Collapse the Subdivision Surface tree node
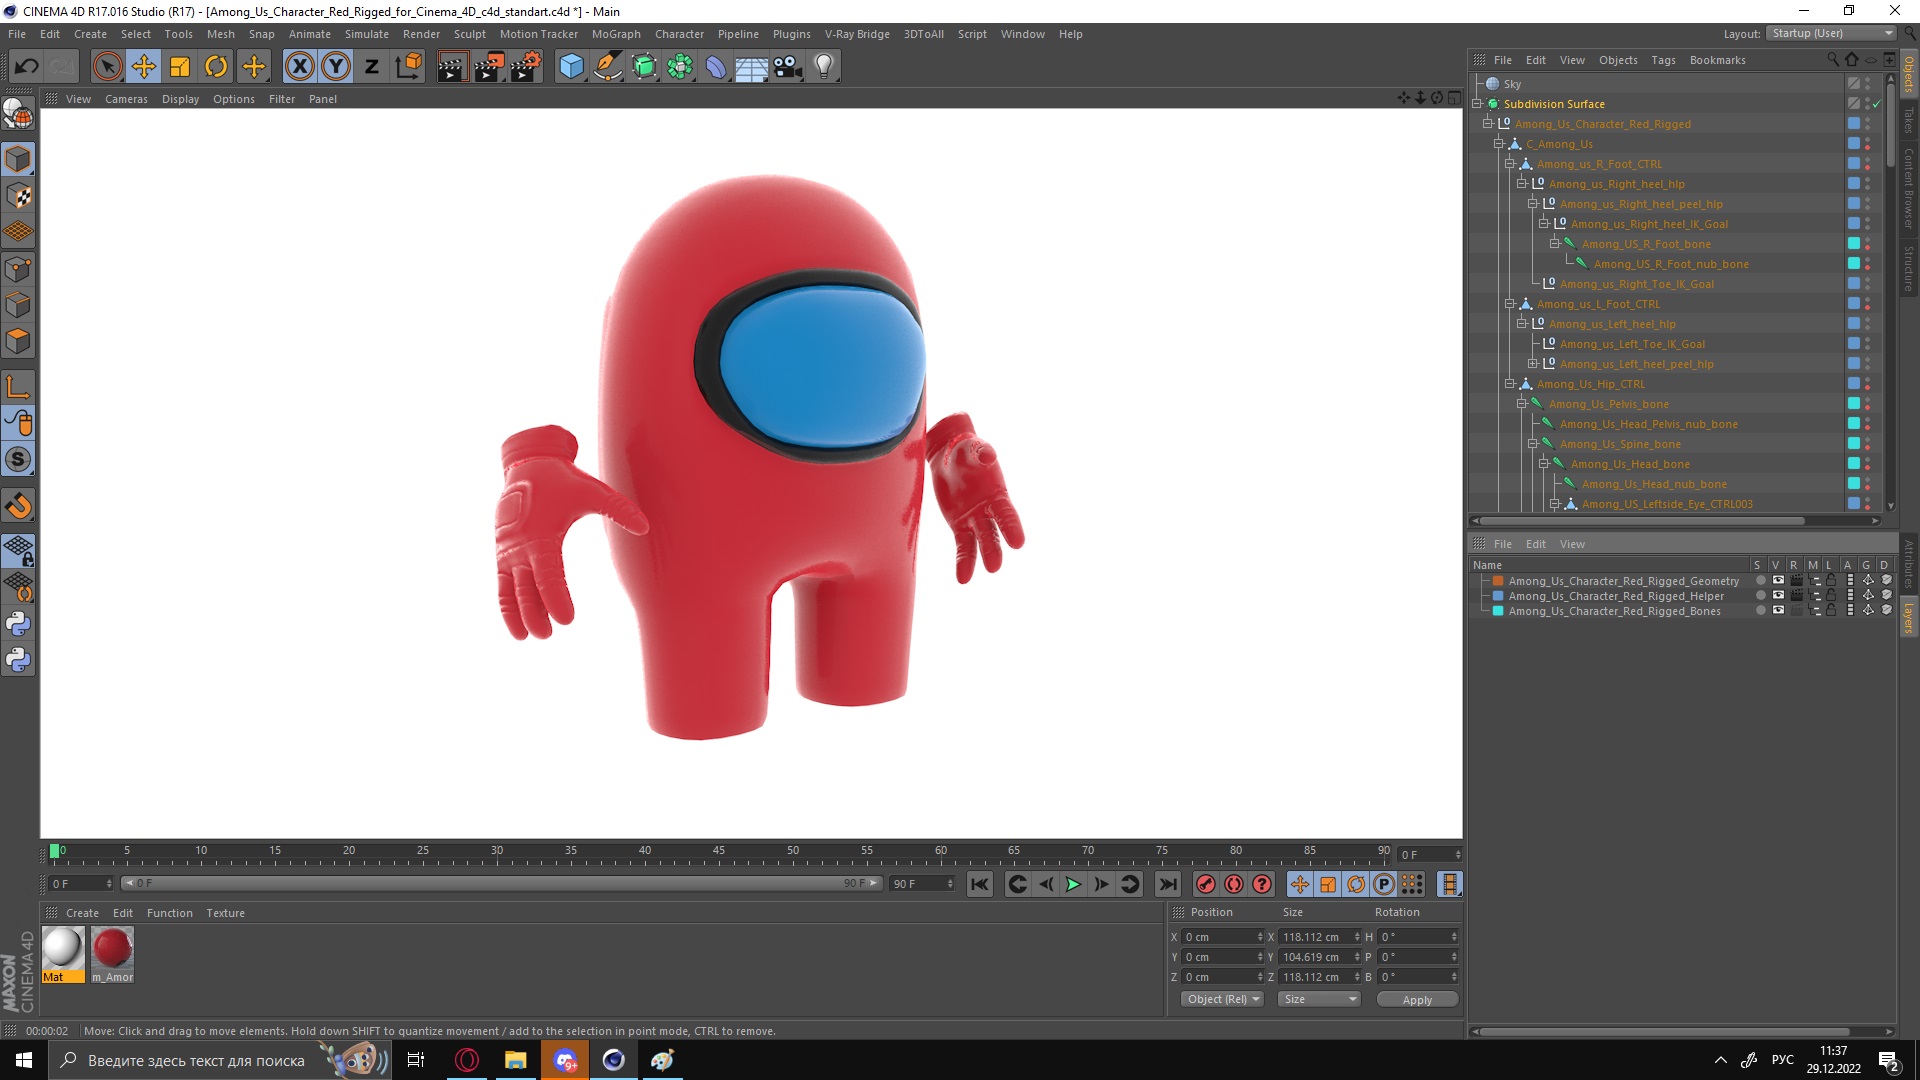Image resolution: width=1920 pixels, height=1080 pixels. coord(1477,104)
